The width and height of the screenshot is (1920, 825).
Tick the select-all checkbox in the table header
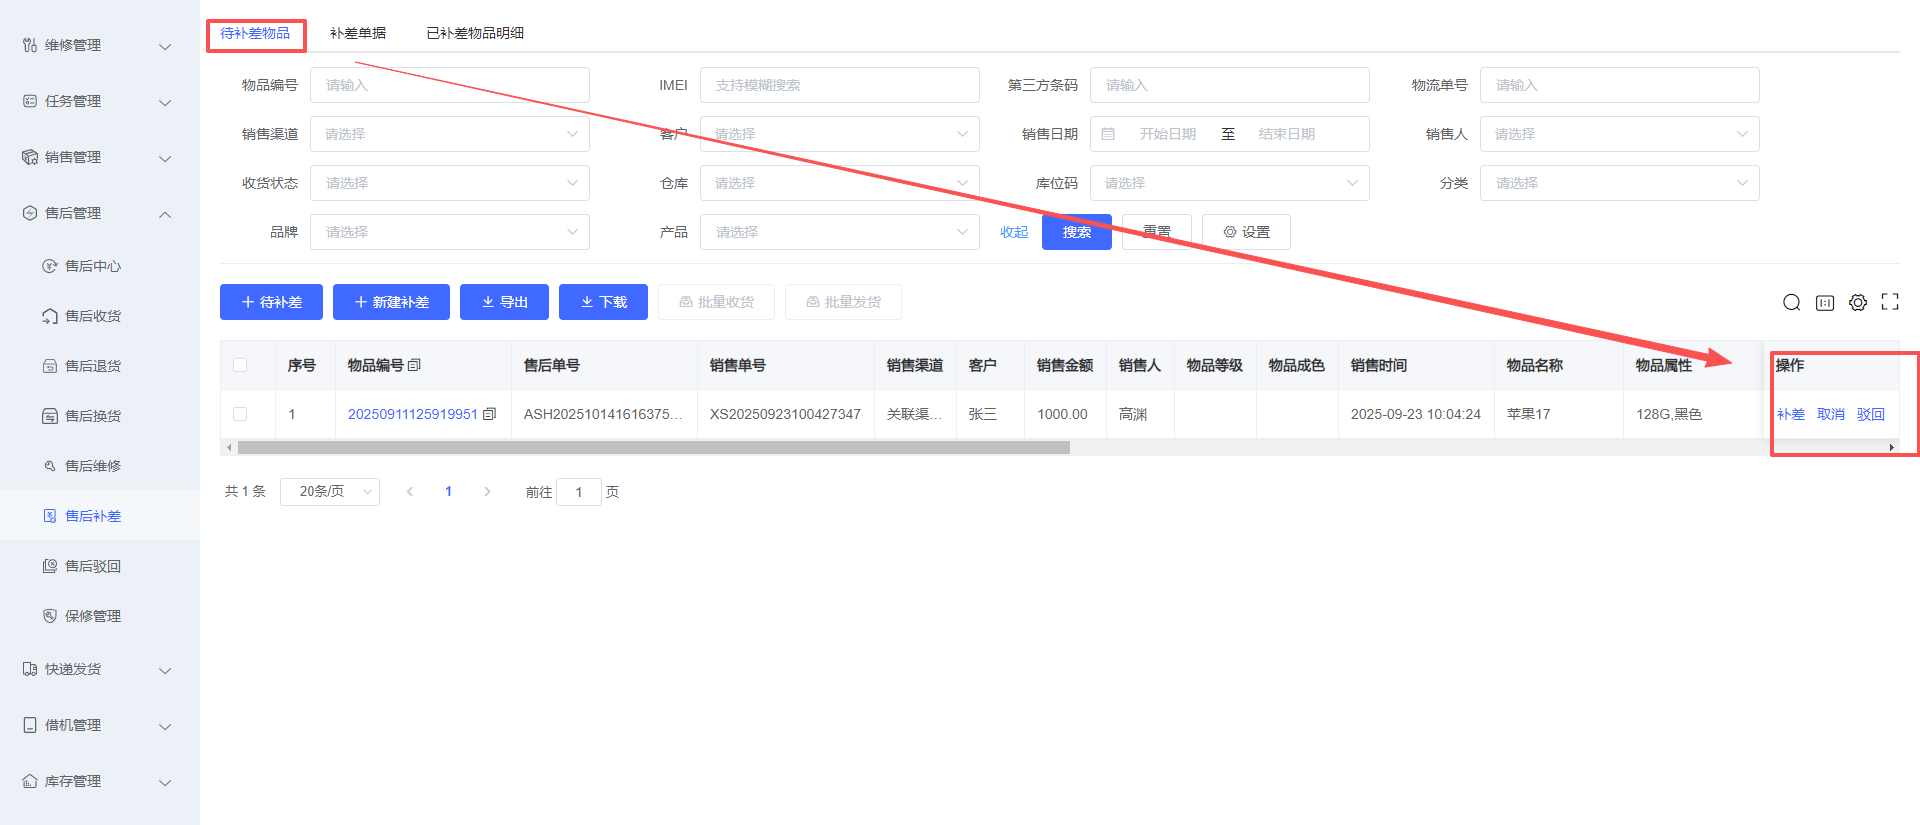(240, 365)
